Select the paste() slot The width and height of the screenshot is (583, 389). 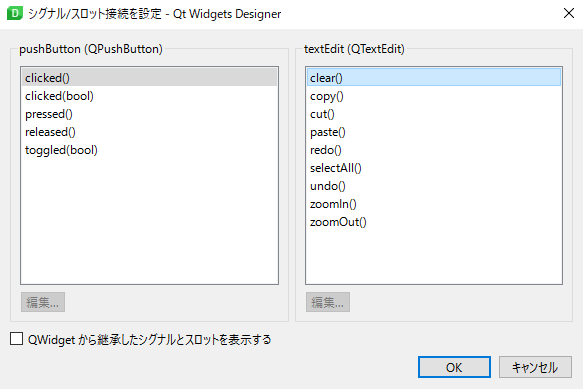click(434, 132)
